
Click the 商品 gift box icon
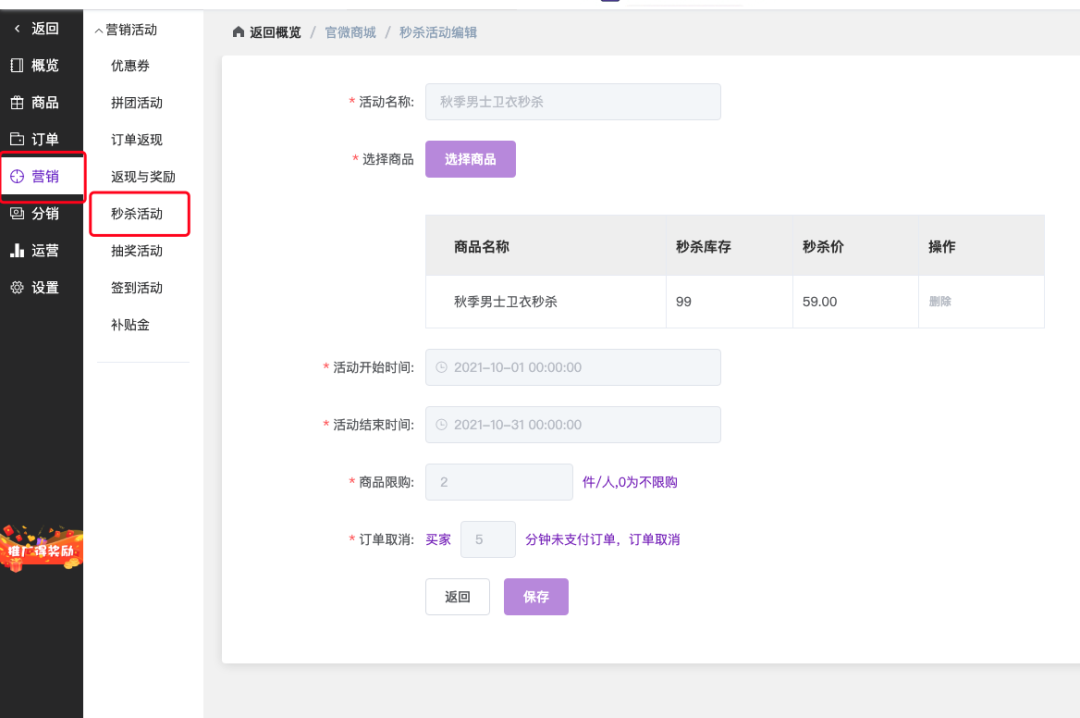[17, 103]
